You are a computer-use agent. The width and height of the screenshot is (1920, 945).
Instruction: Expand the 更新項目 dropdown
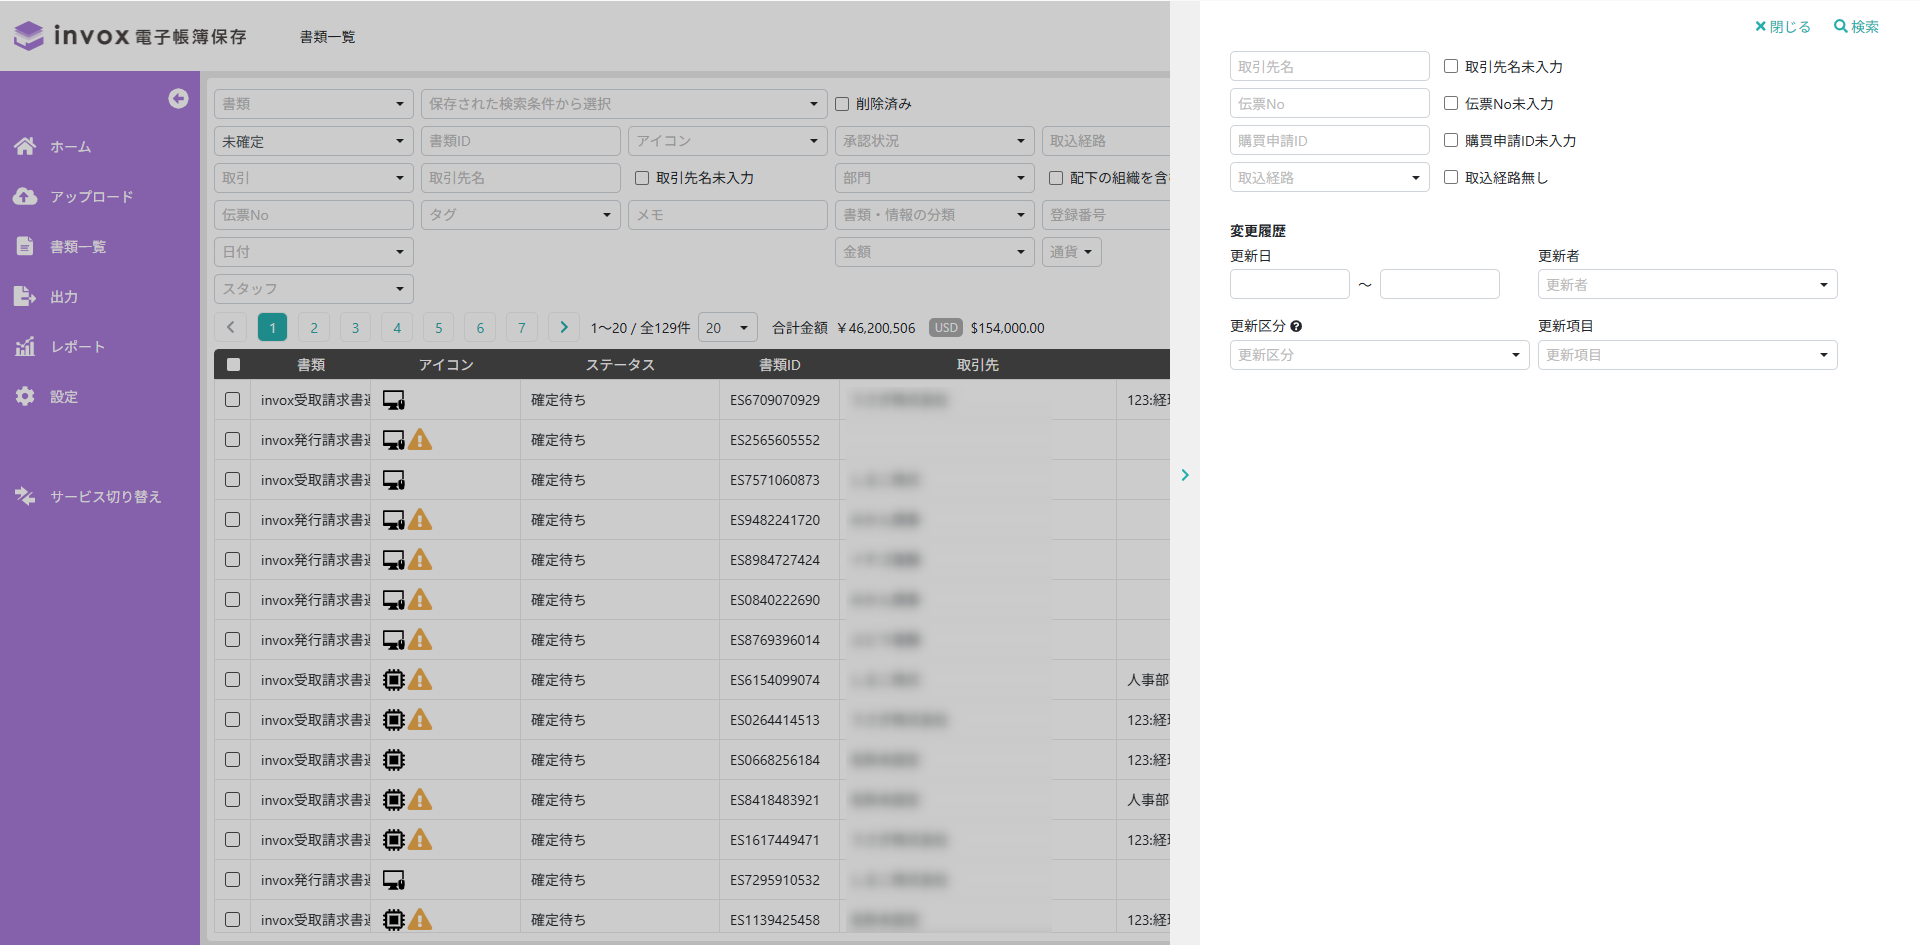(x=1687, y=355)
